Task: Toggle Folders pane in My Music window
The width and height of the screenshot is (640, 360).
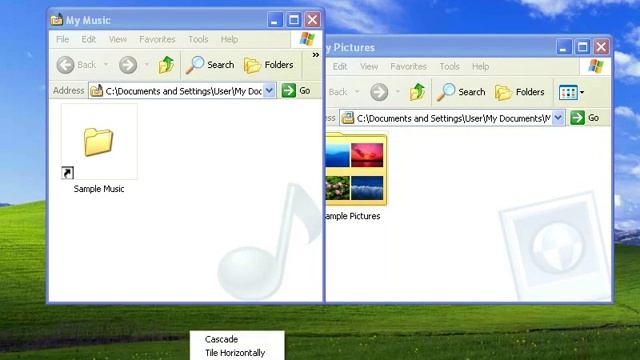Action: 269,65
